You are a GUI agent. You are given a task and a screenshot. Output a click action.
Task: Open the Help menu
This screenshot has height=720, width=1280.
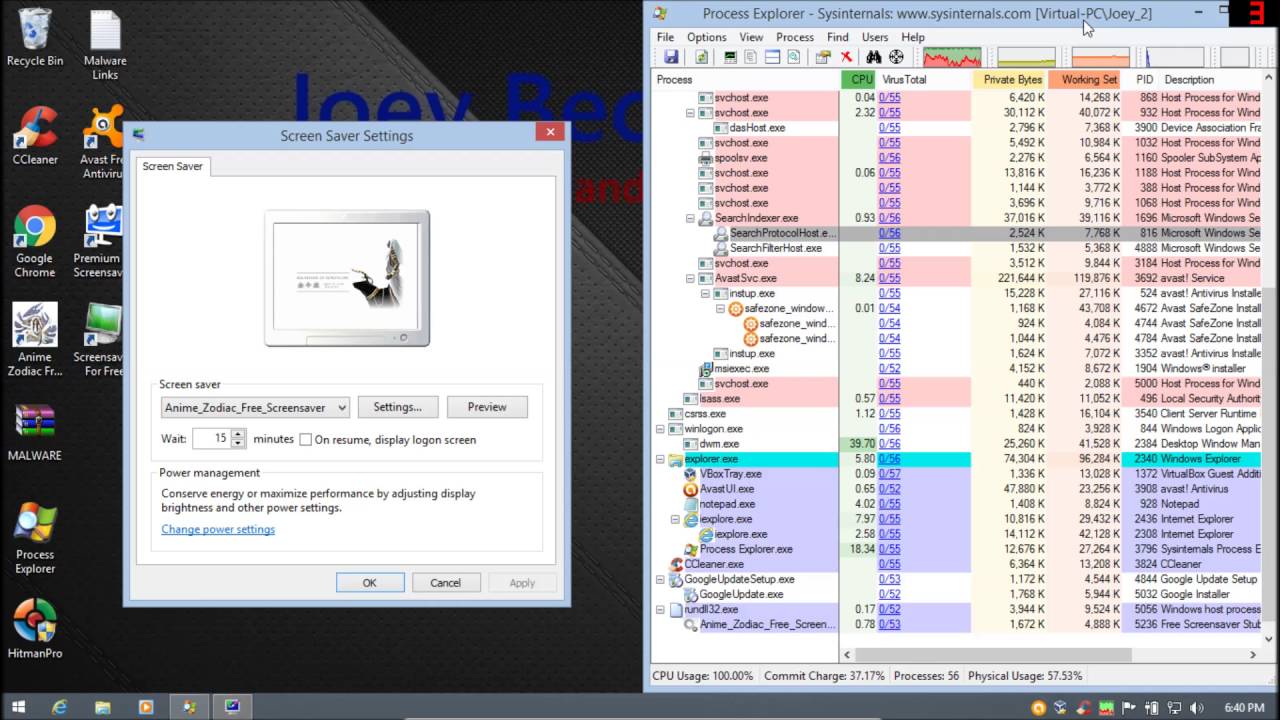click(913, 37)
